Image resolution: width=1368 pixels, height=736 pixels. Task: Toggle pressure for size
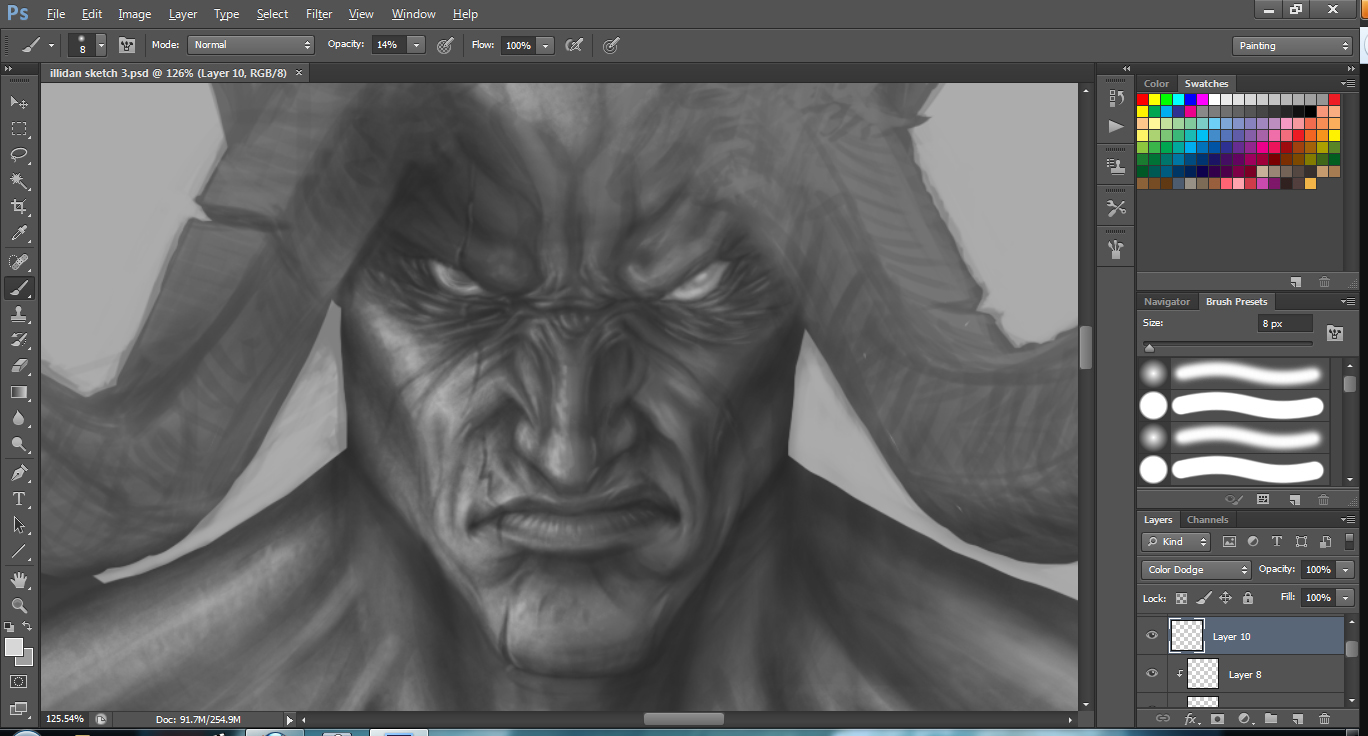point(610,45)
